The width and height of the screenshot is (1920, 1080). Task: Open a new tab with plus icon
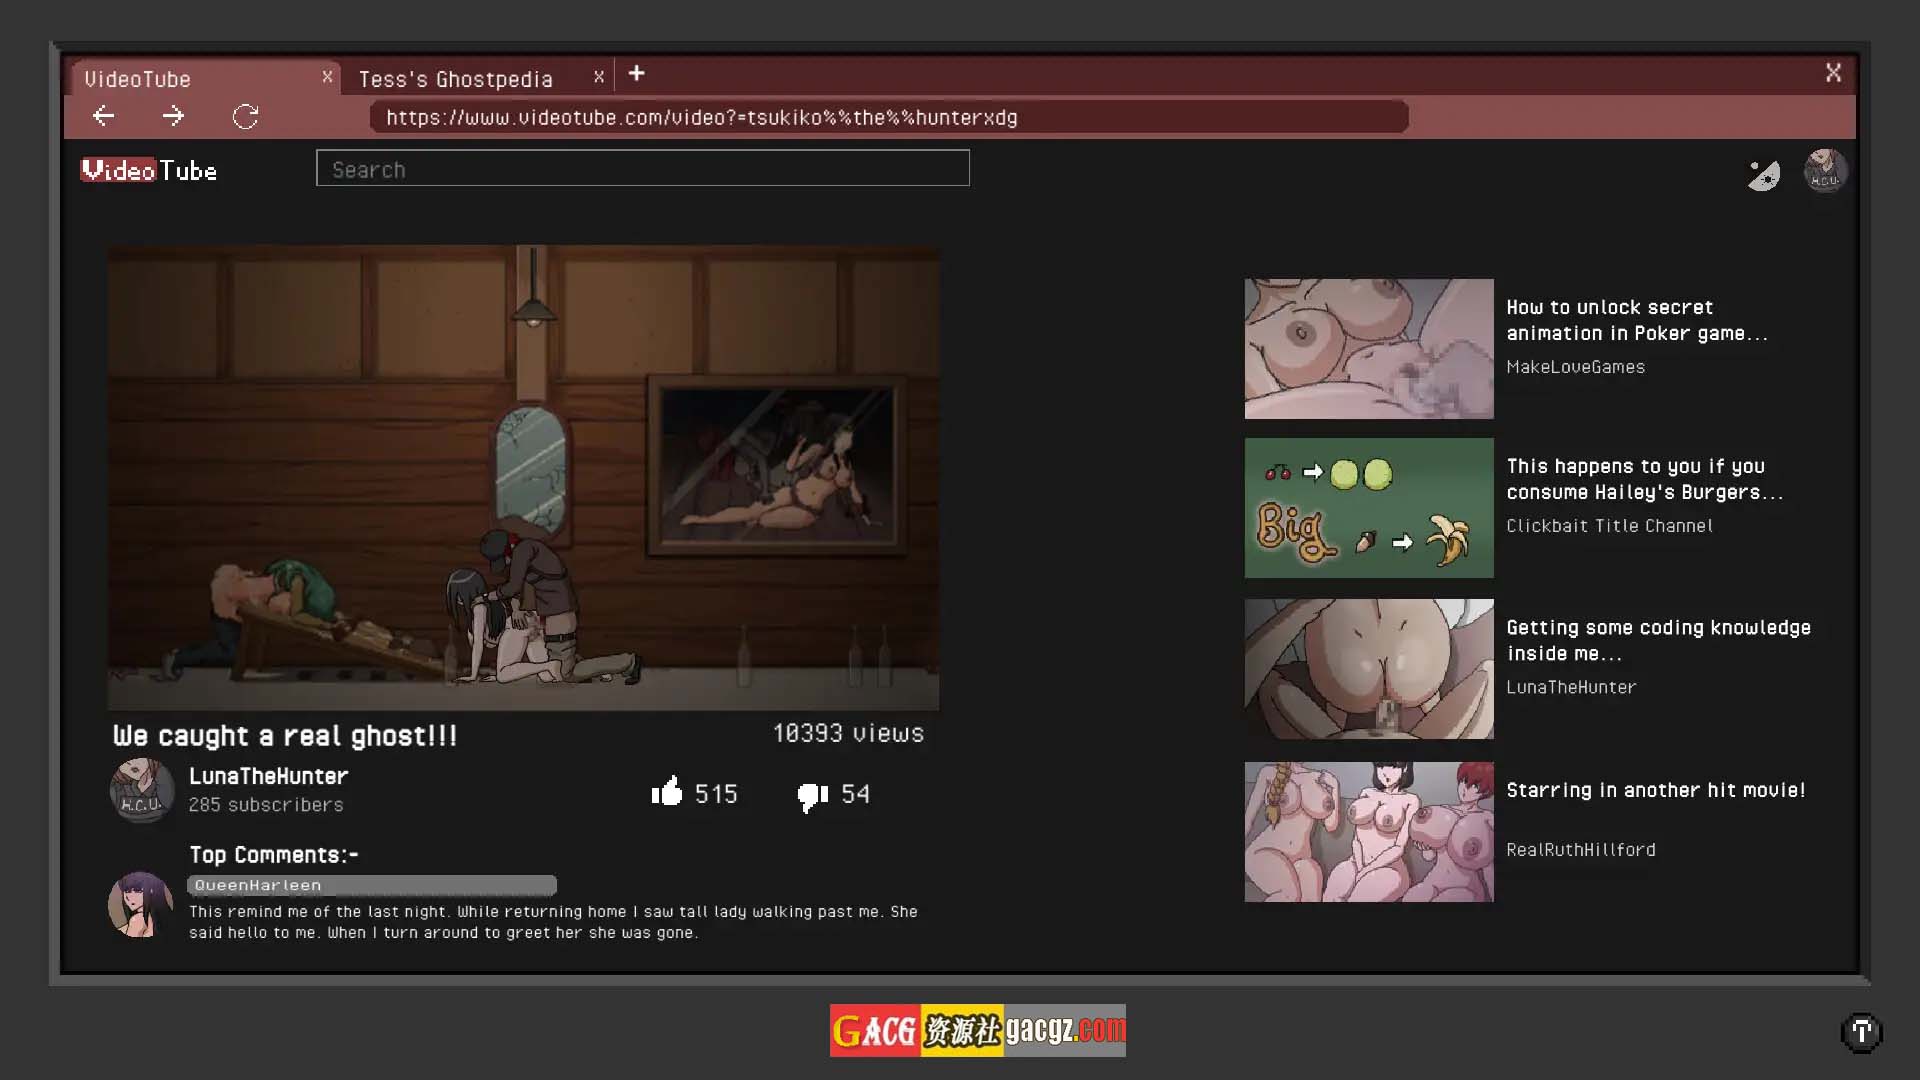(637, 74)
